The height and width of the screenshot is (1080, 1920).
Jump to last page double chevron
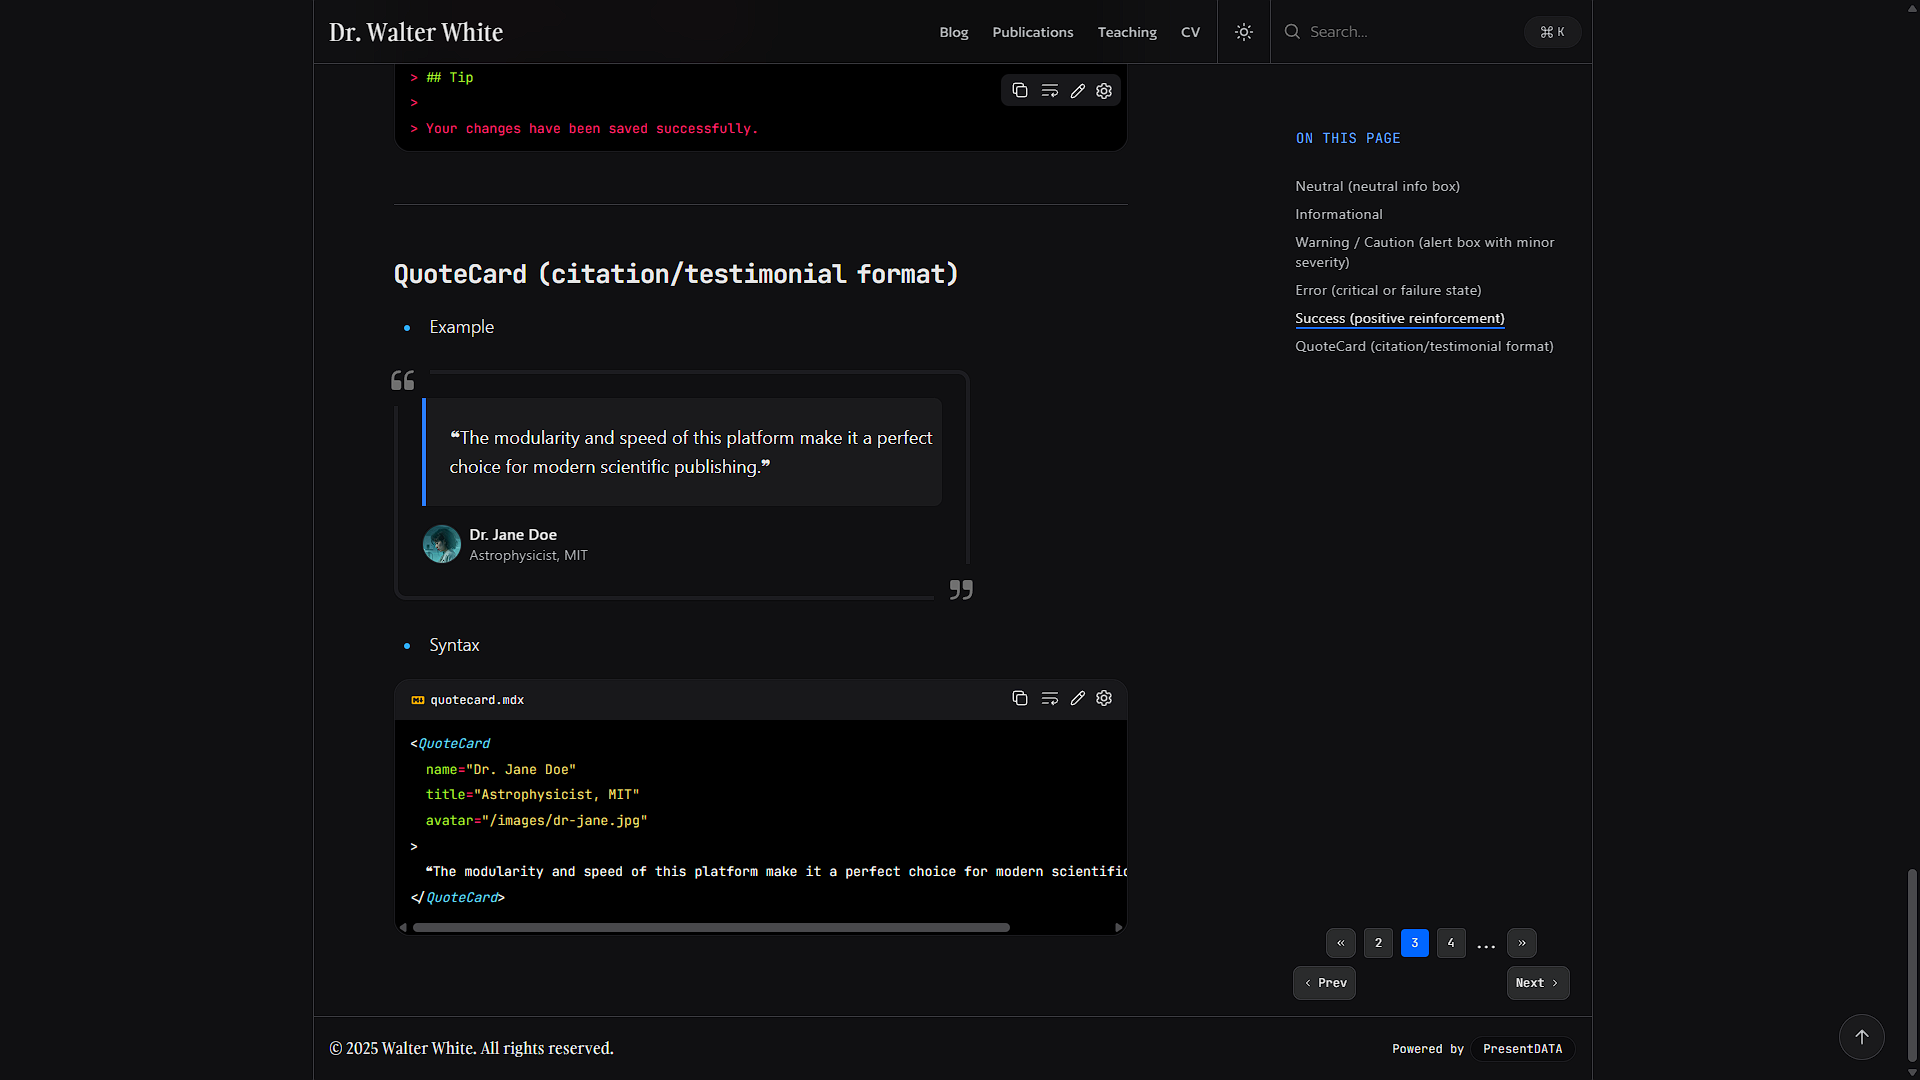coord(1521,943)
